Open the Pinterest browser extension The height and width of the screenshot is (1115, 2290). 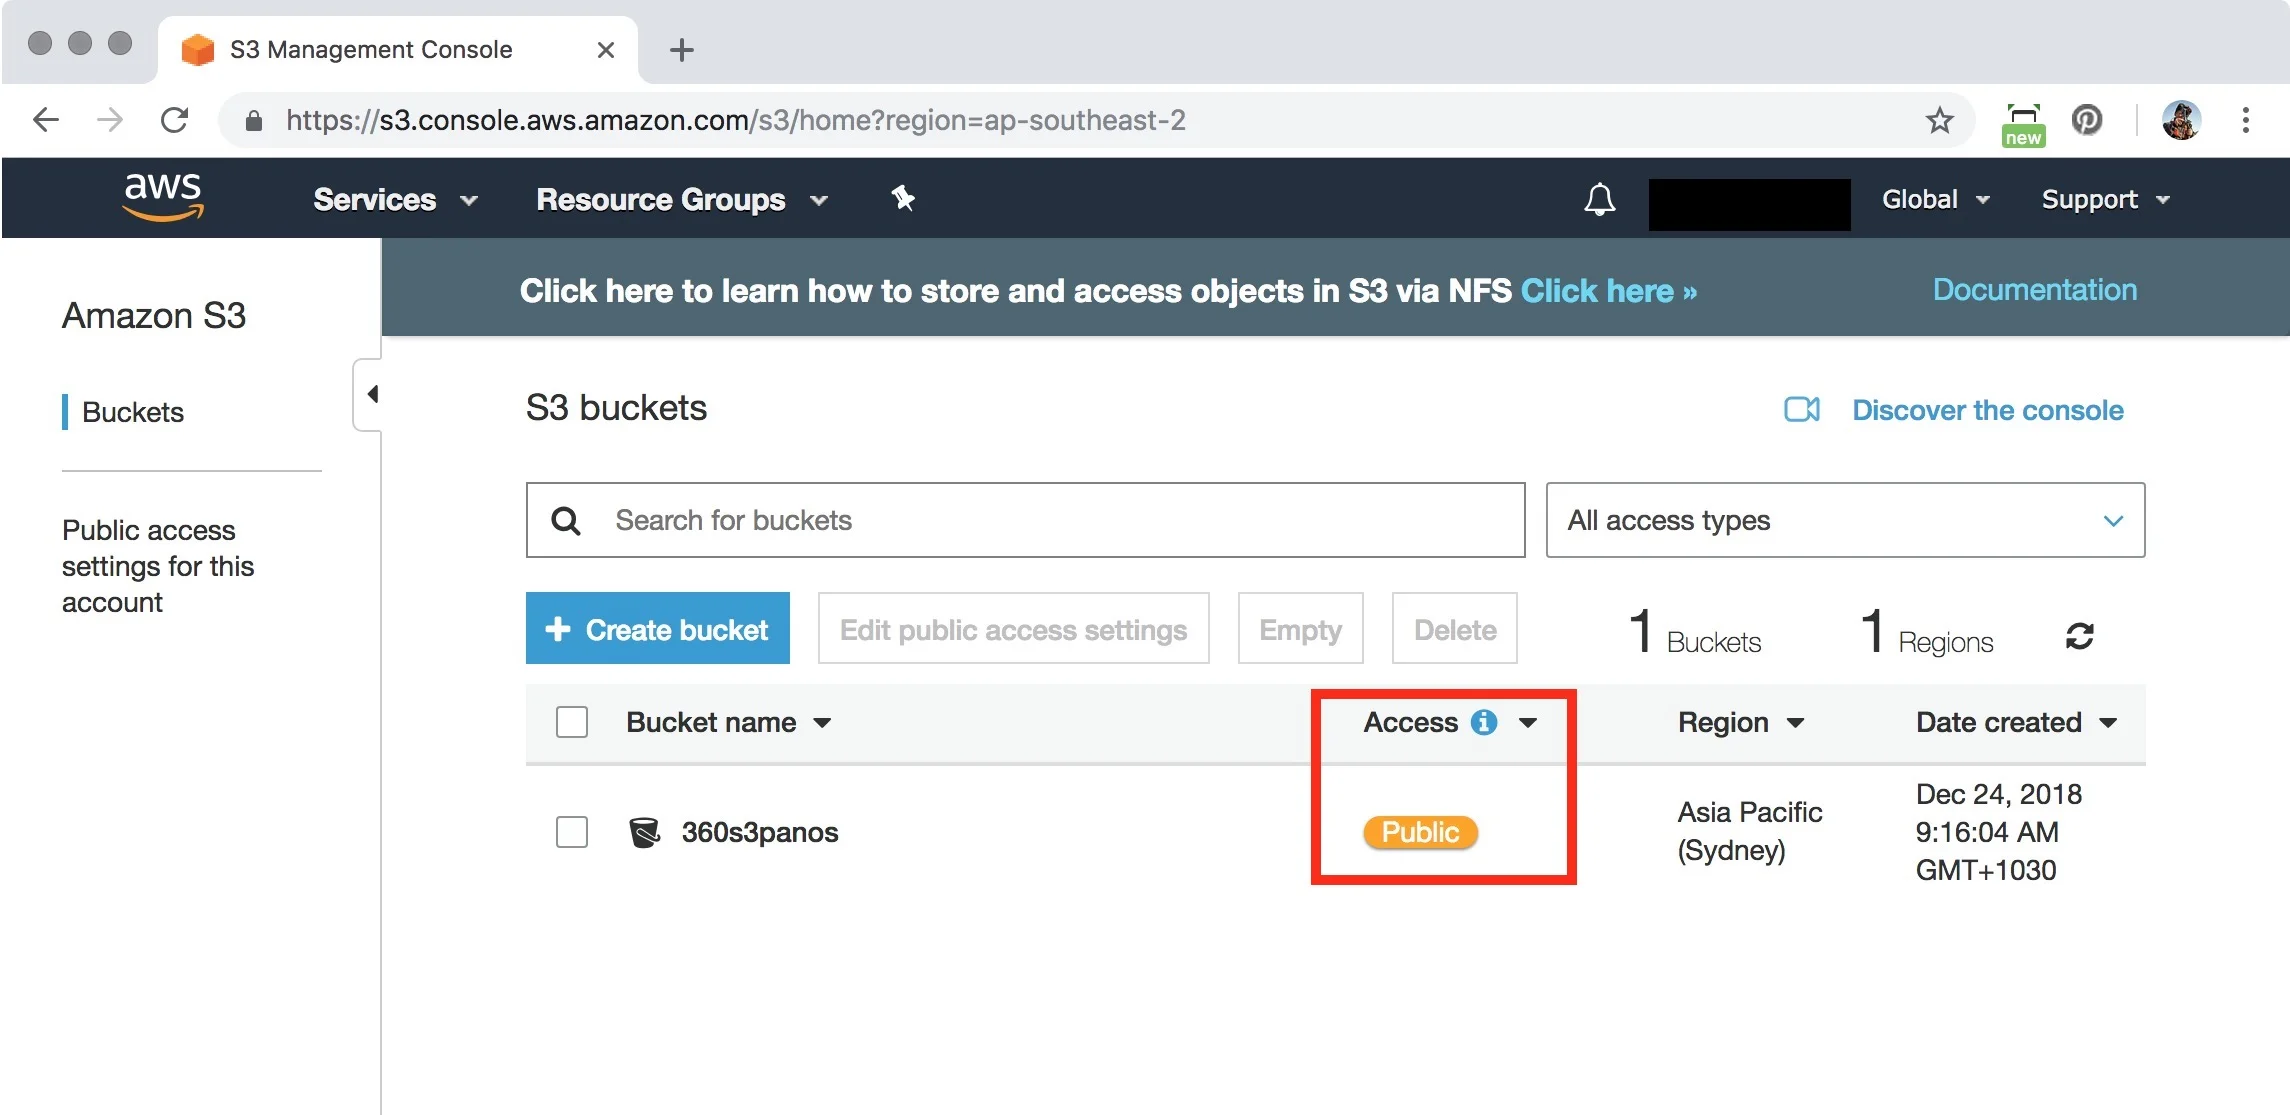pyautogui.click(x=2087, y=120)
